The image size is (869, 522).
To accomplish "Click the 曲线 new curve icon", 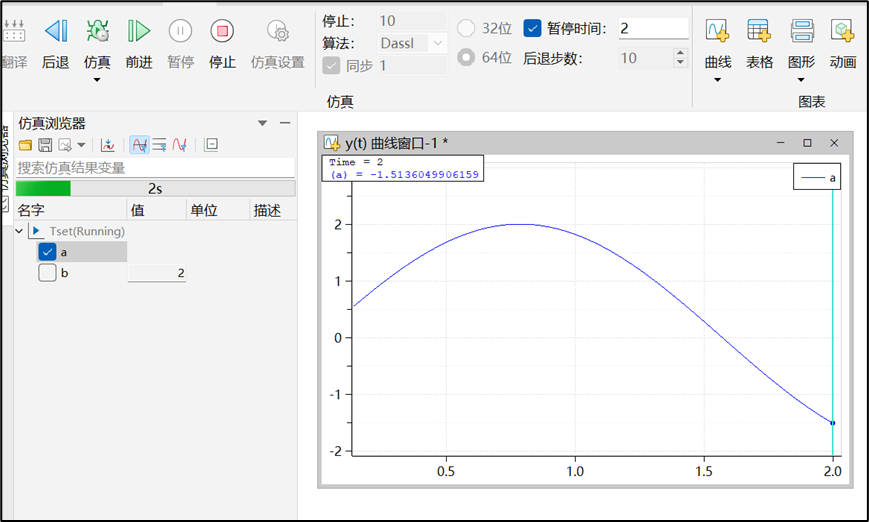I will pyautogui.click(x=717, y=31).
